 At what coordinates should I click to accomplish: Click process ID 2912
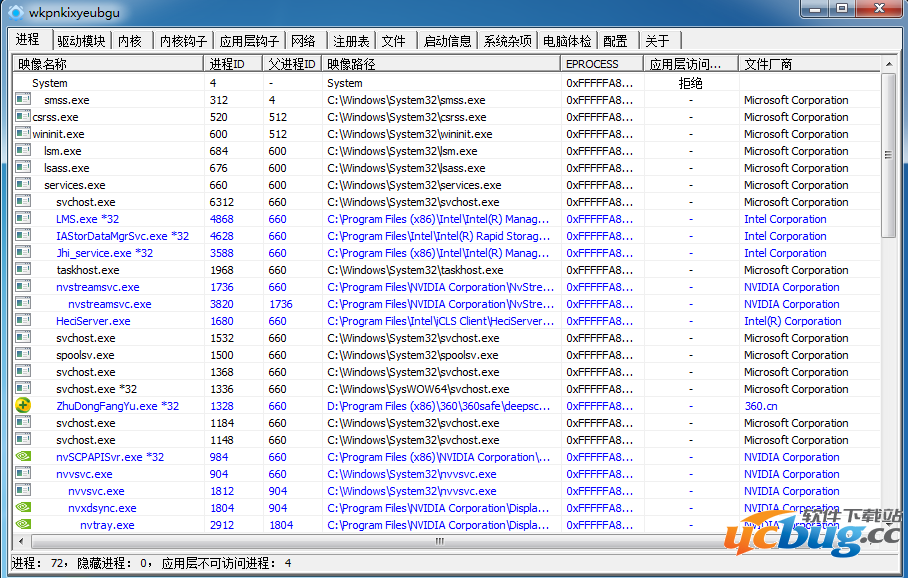[222, 525]
